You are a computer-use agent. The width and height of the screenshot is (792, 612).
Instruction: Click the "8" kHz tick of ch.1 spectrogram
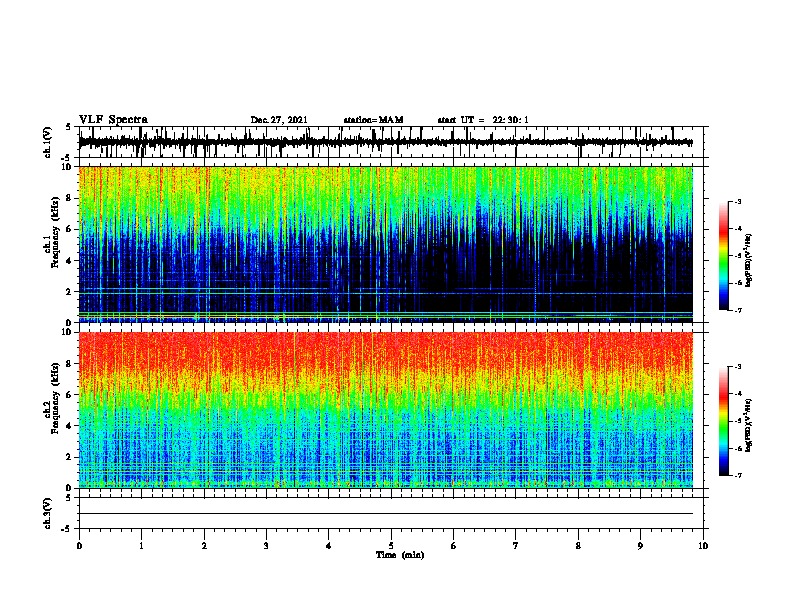(x=70, y=198)
